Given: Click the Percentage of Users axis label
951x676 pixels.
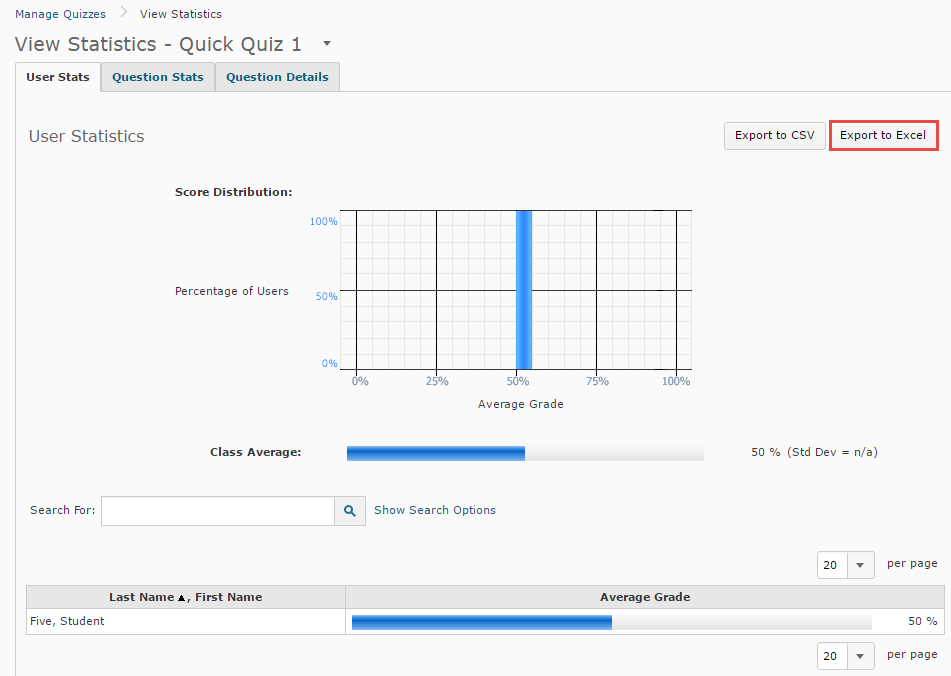Looking at the screenshot, I should pos(232,291).
